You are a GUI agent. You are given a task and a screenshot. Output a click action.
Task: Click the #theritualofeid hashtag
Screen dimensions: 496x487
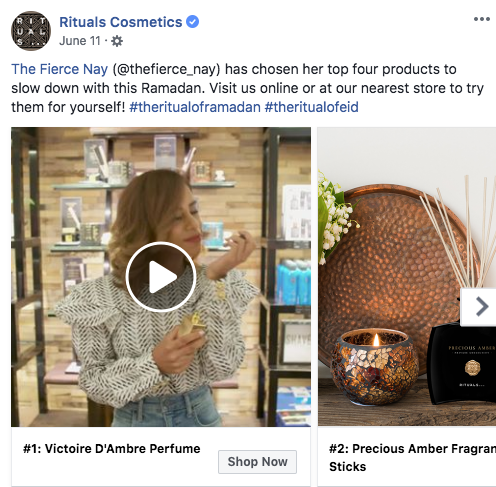(x=312, y=107)
